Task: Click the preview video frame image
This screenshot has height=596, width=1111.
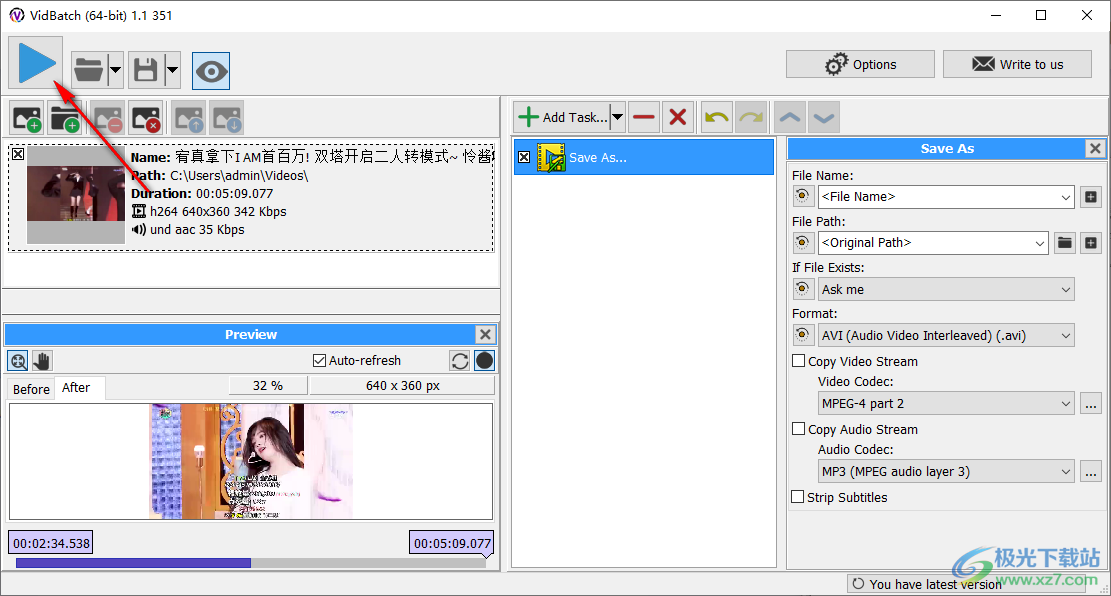Action: click(251, 461)
